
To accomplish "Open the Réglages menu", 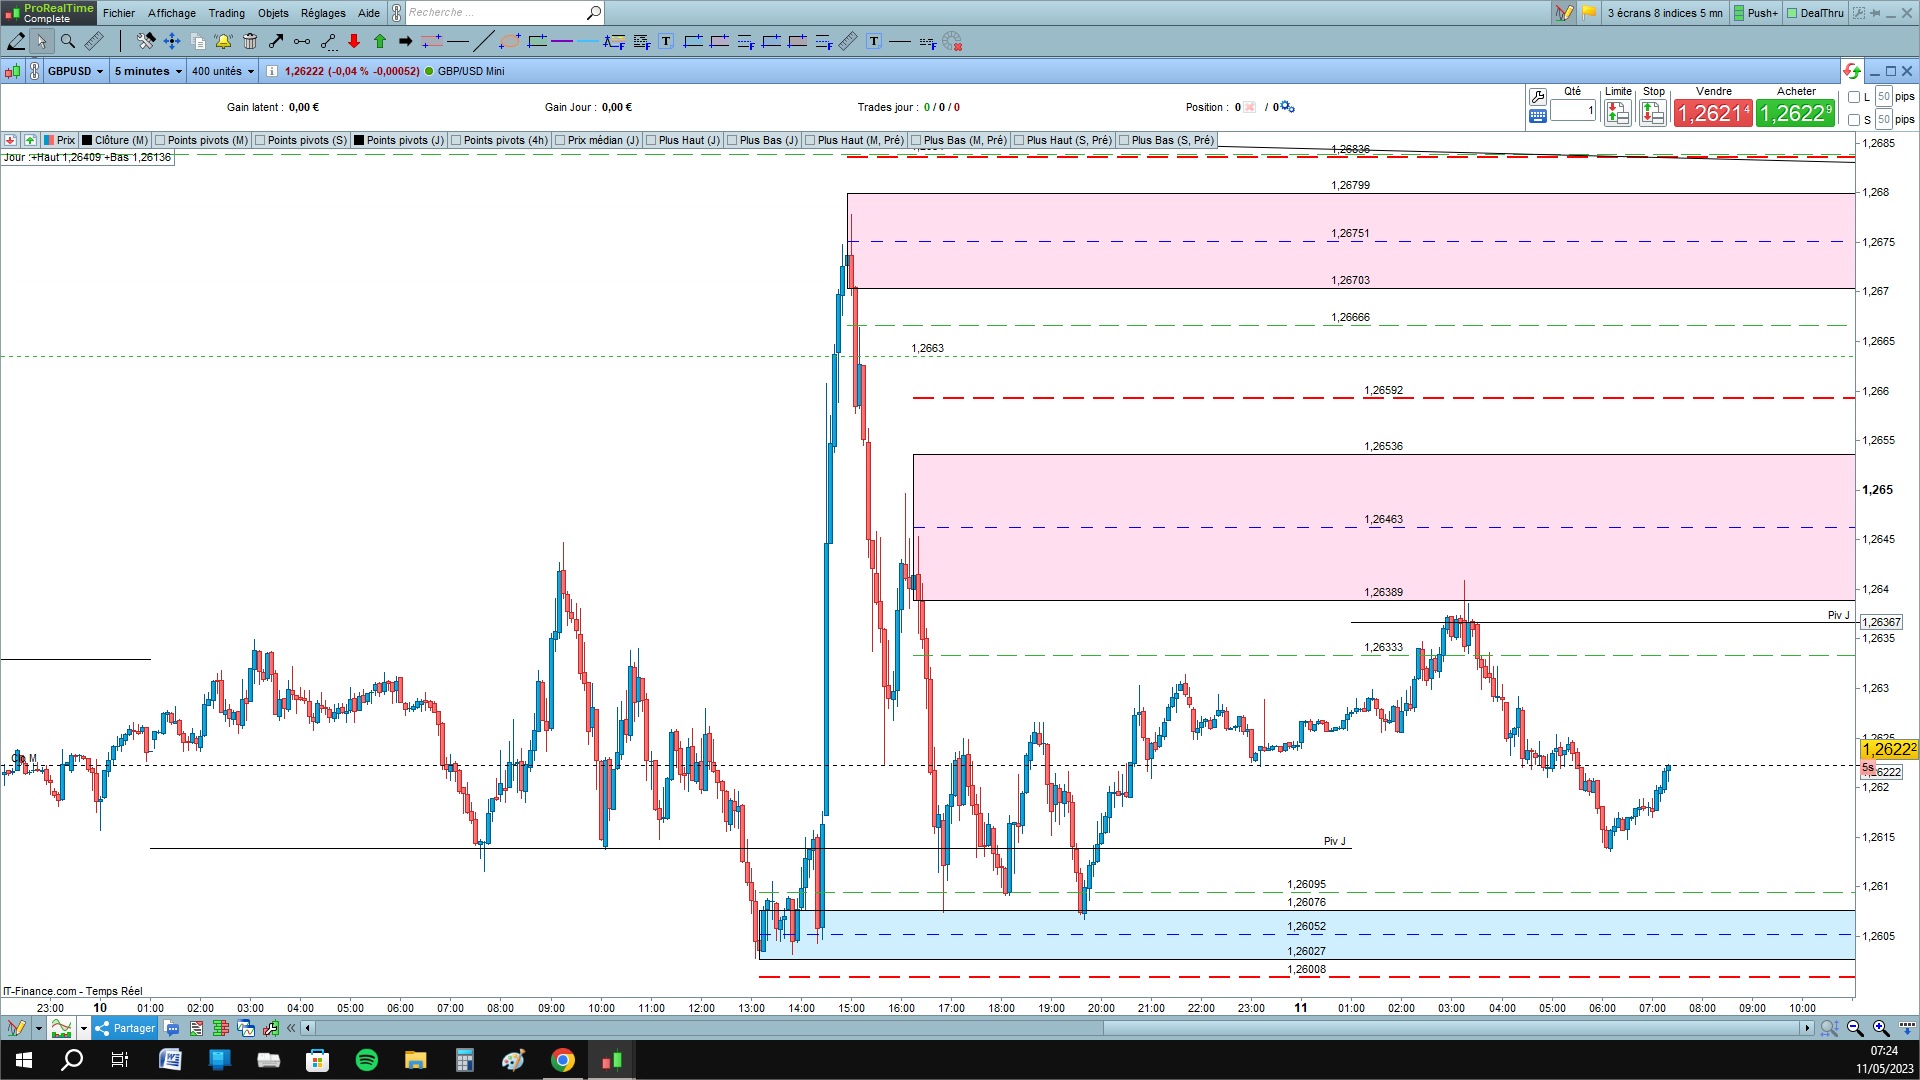I will [x=323, y=13].
